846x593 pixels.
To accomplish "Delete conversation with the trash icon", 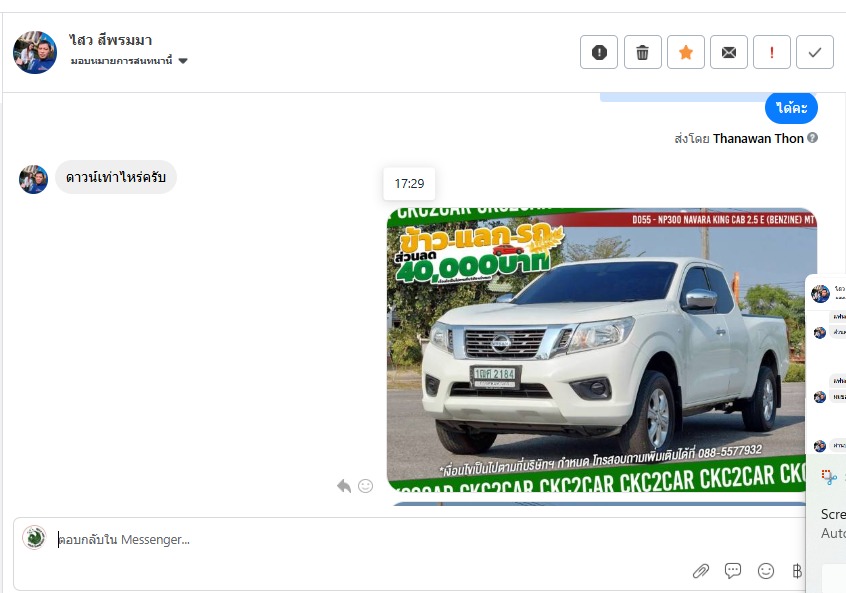I will click(x=643, y=53).
